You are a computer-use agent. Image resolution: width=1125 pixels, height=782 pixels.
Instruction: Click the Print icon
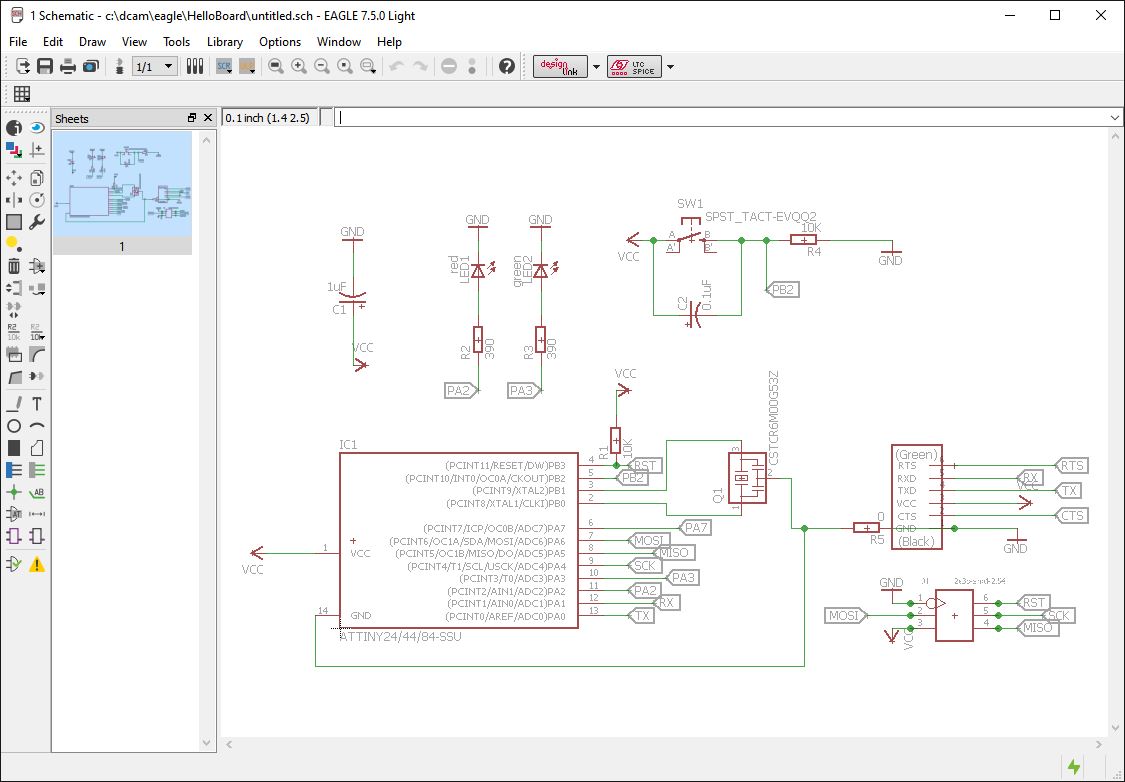point(67,67)
